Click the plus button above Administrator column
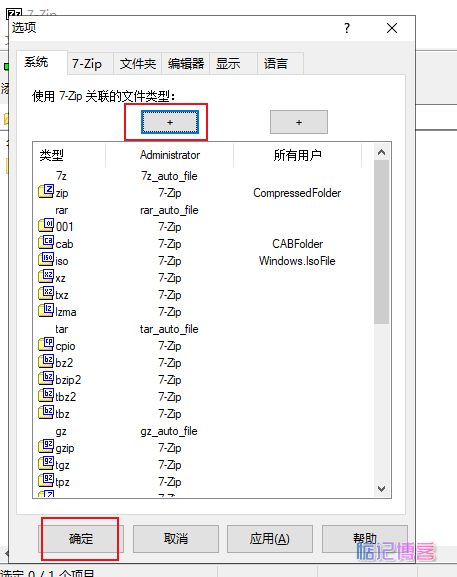The width and height of the screenshot is (457, 577). point(170,122)
